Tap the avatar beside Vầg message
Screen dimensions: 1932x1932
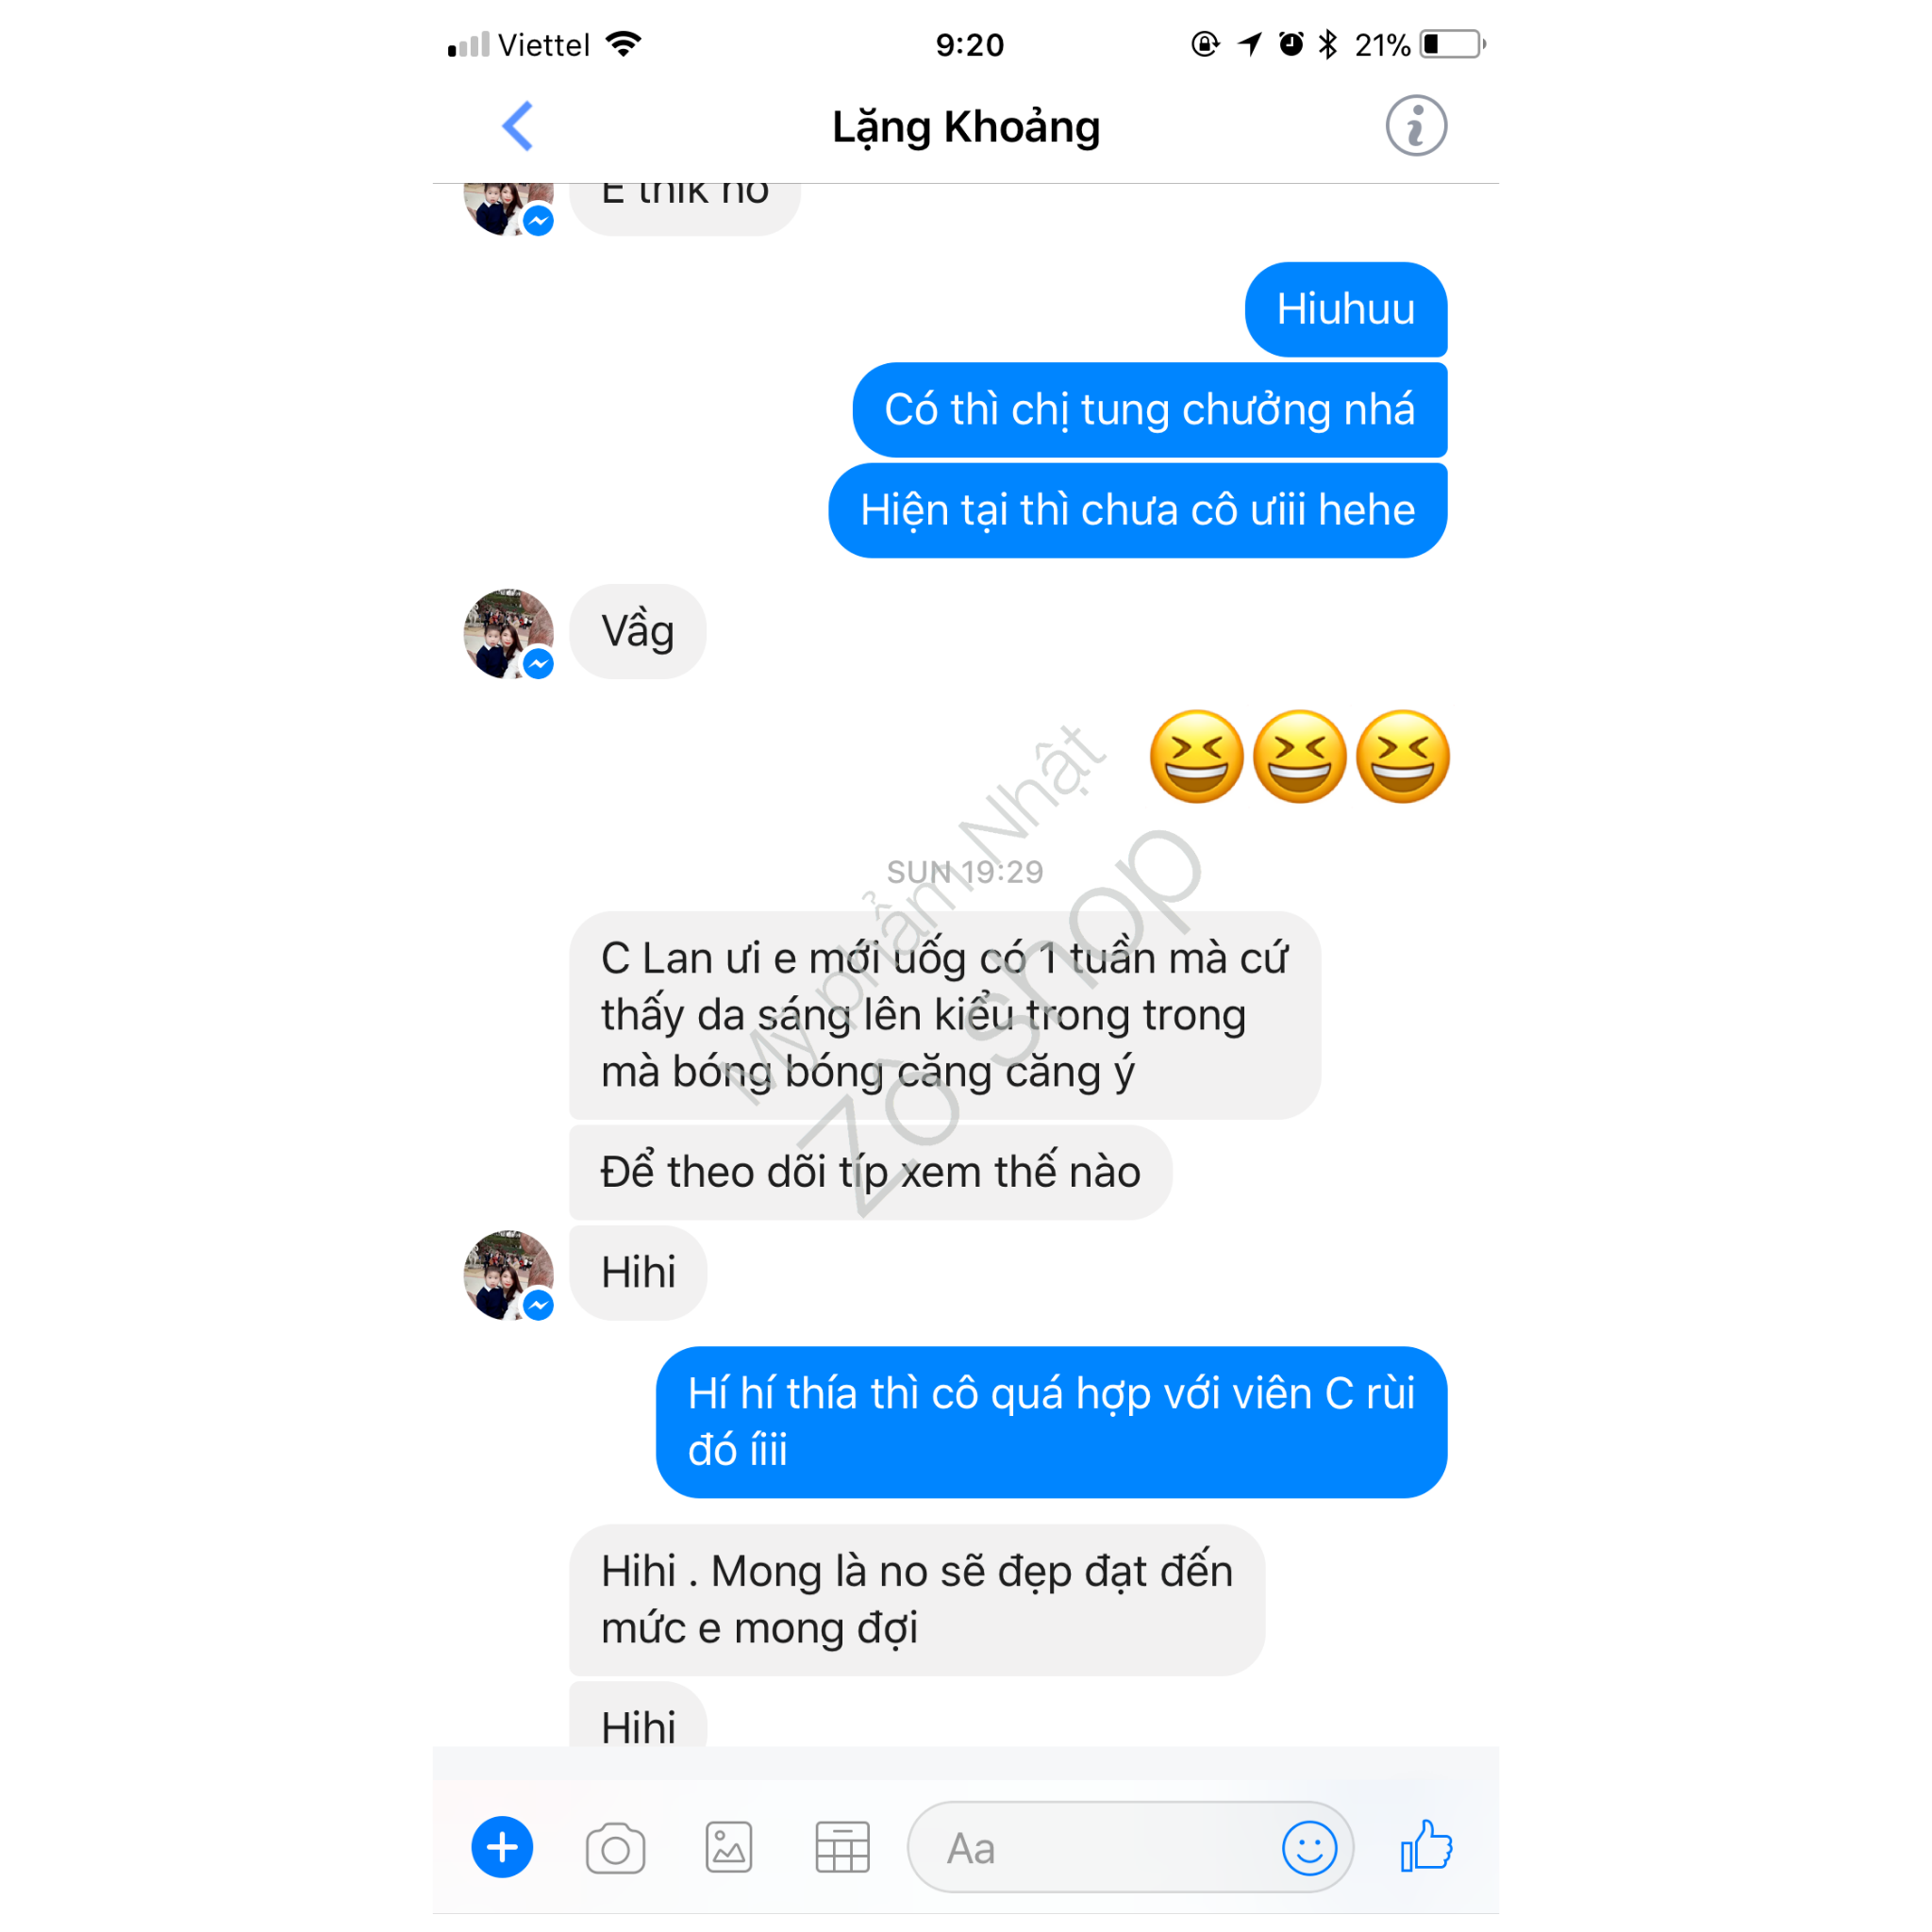point(509,633)
